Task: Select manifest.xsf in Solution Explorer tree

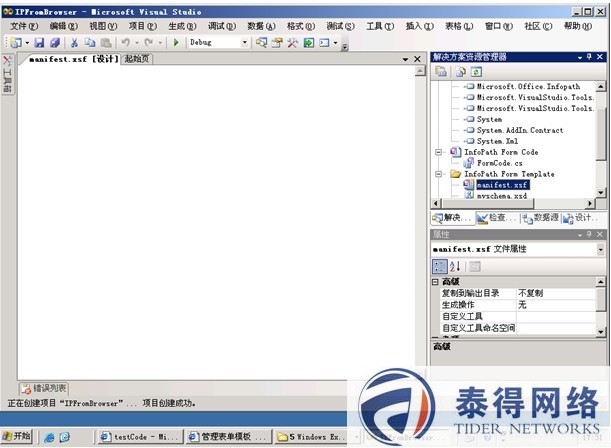Action: pos(503,185)
